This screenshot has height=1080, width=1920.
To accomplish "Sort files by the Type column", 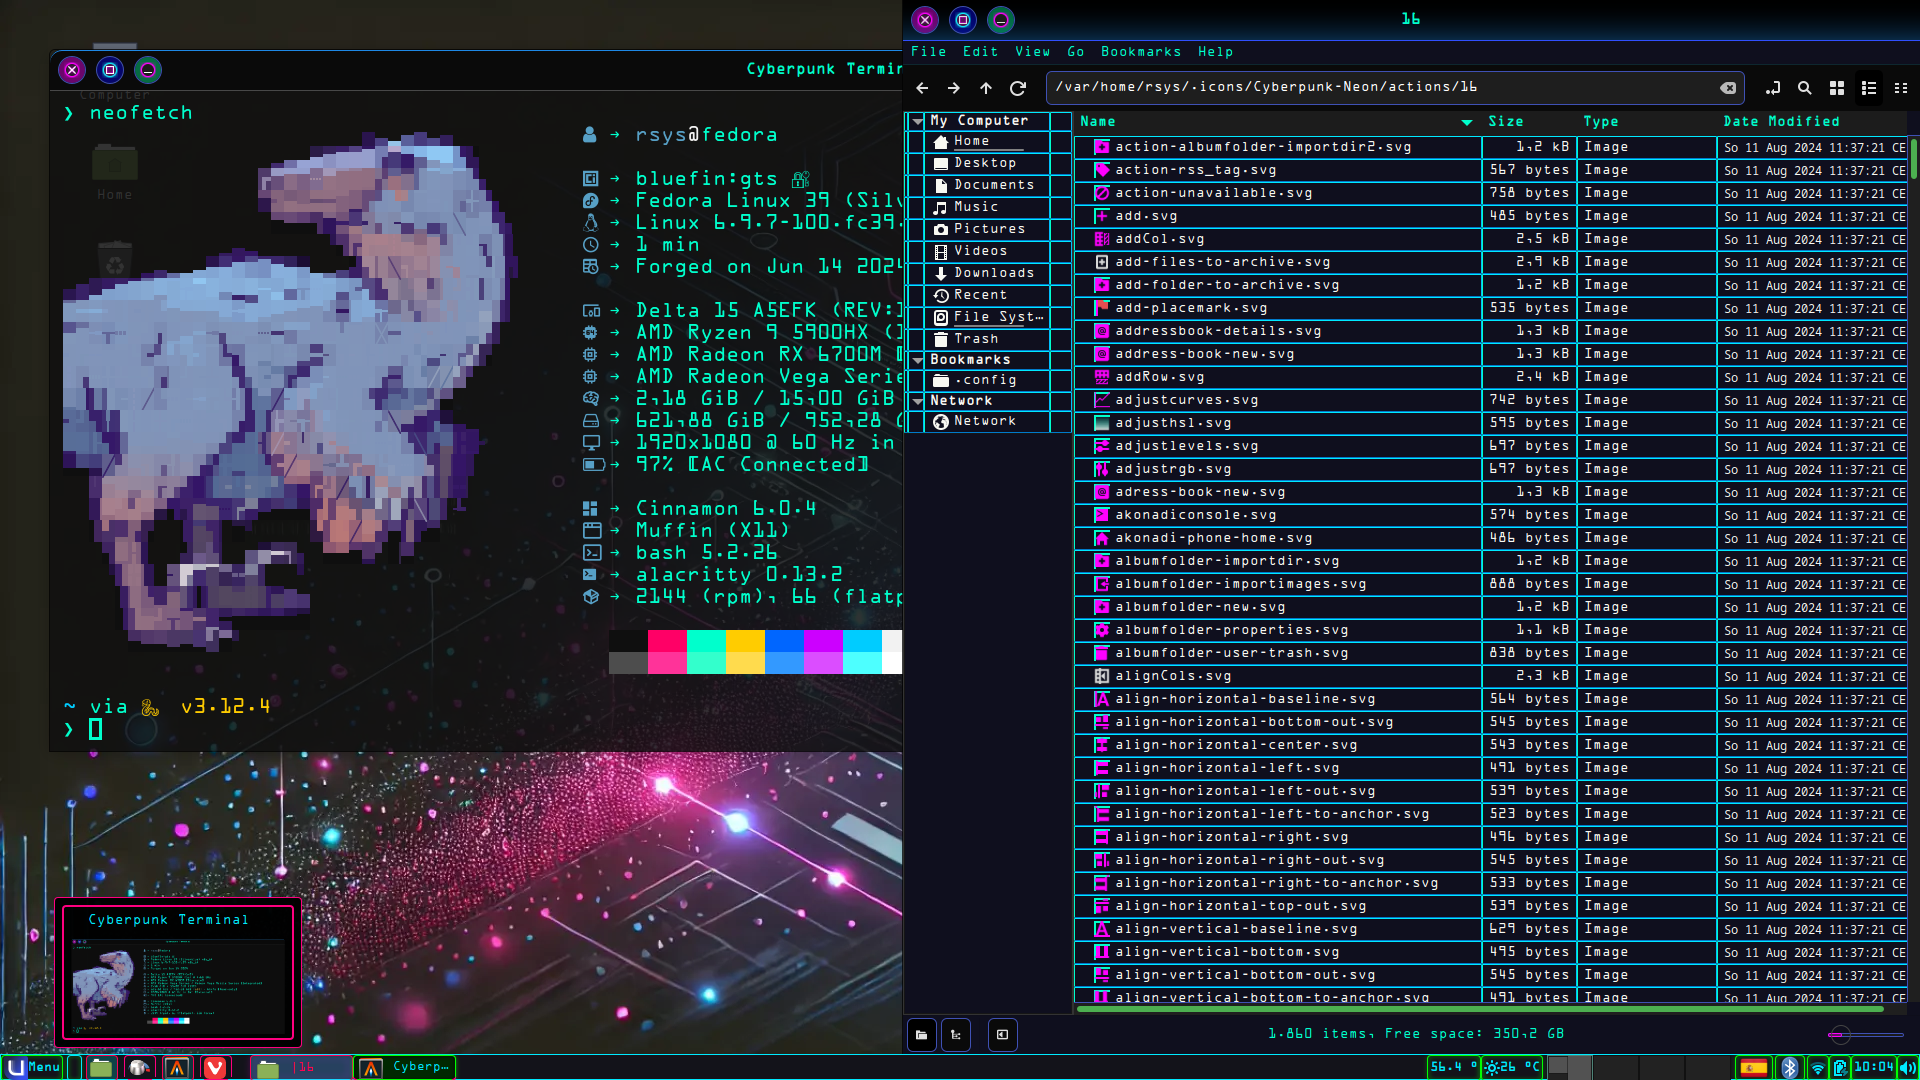I will [x=1646, y=122].
